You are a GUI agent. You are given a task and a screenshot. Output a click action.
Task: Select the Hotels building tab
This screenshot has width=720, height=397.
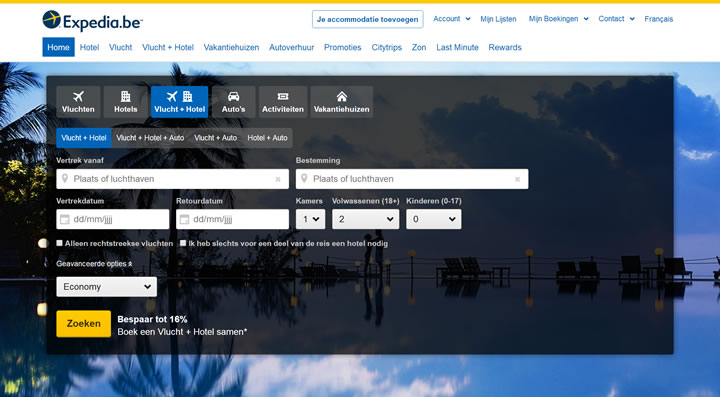(125, 102)
